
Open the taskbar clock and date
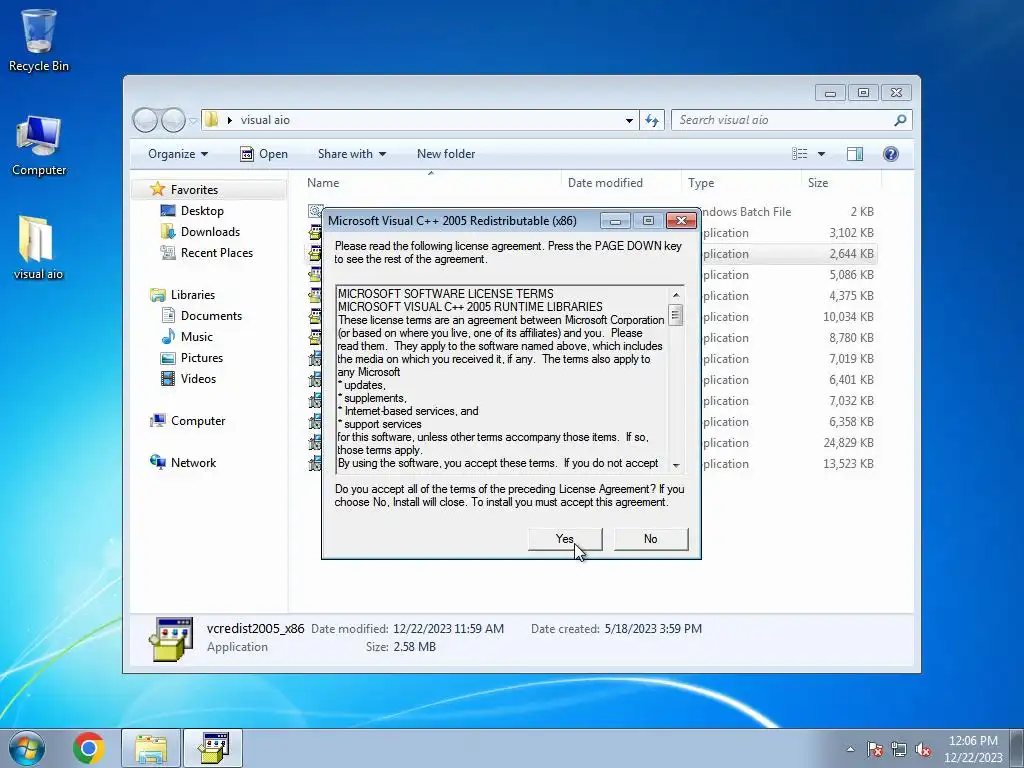(x=973, y=749)
